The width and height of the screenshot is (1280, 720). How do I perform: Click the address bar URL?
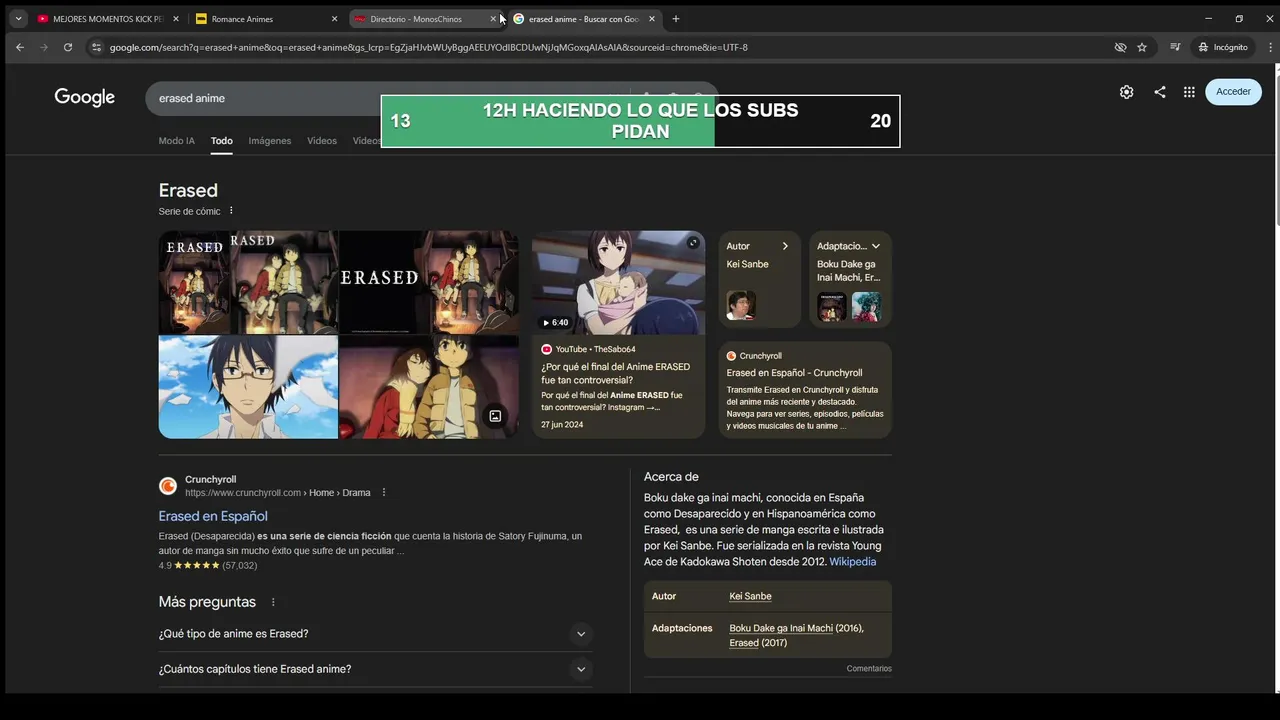click(x=428, y=47)
